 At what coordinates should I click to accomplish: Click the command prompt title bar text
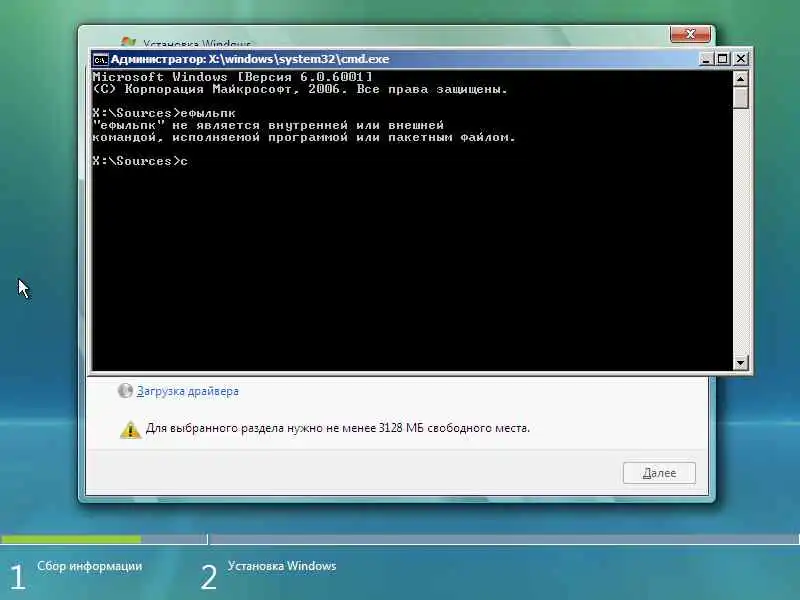250,59
